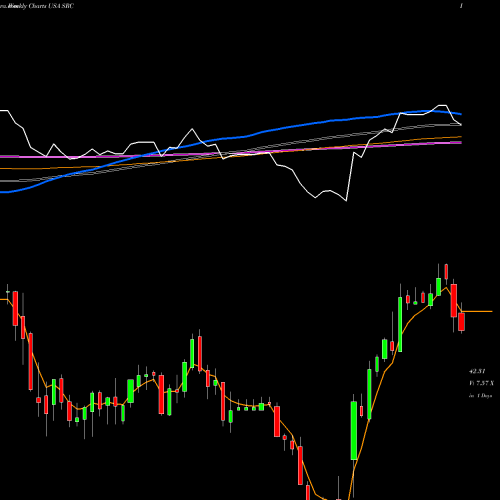Click the price value 42.51 on the right
This screenshot has width=500, height=500.
pyautogui.click(x=477, y=371)
